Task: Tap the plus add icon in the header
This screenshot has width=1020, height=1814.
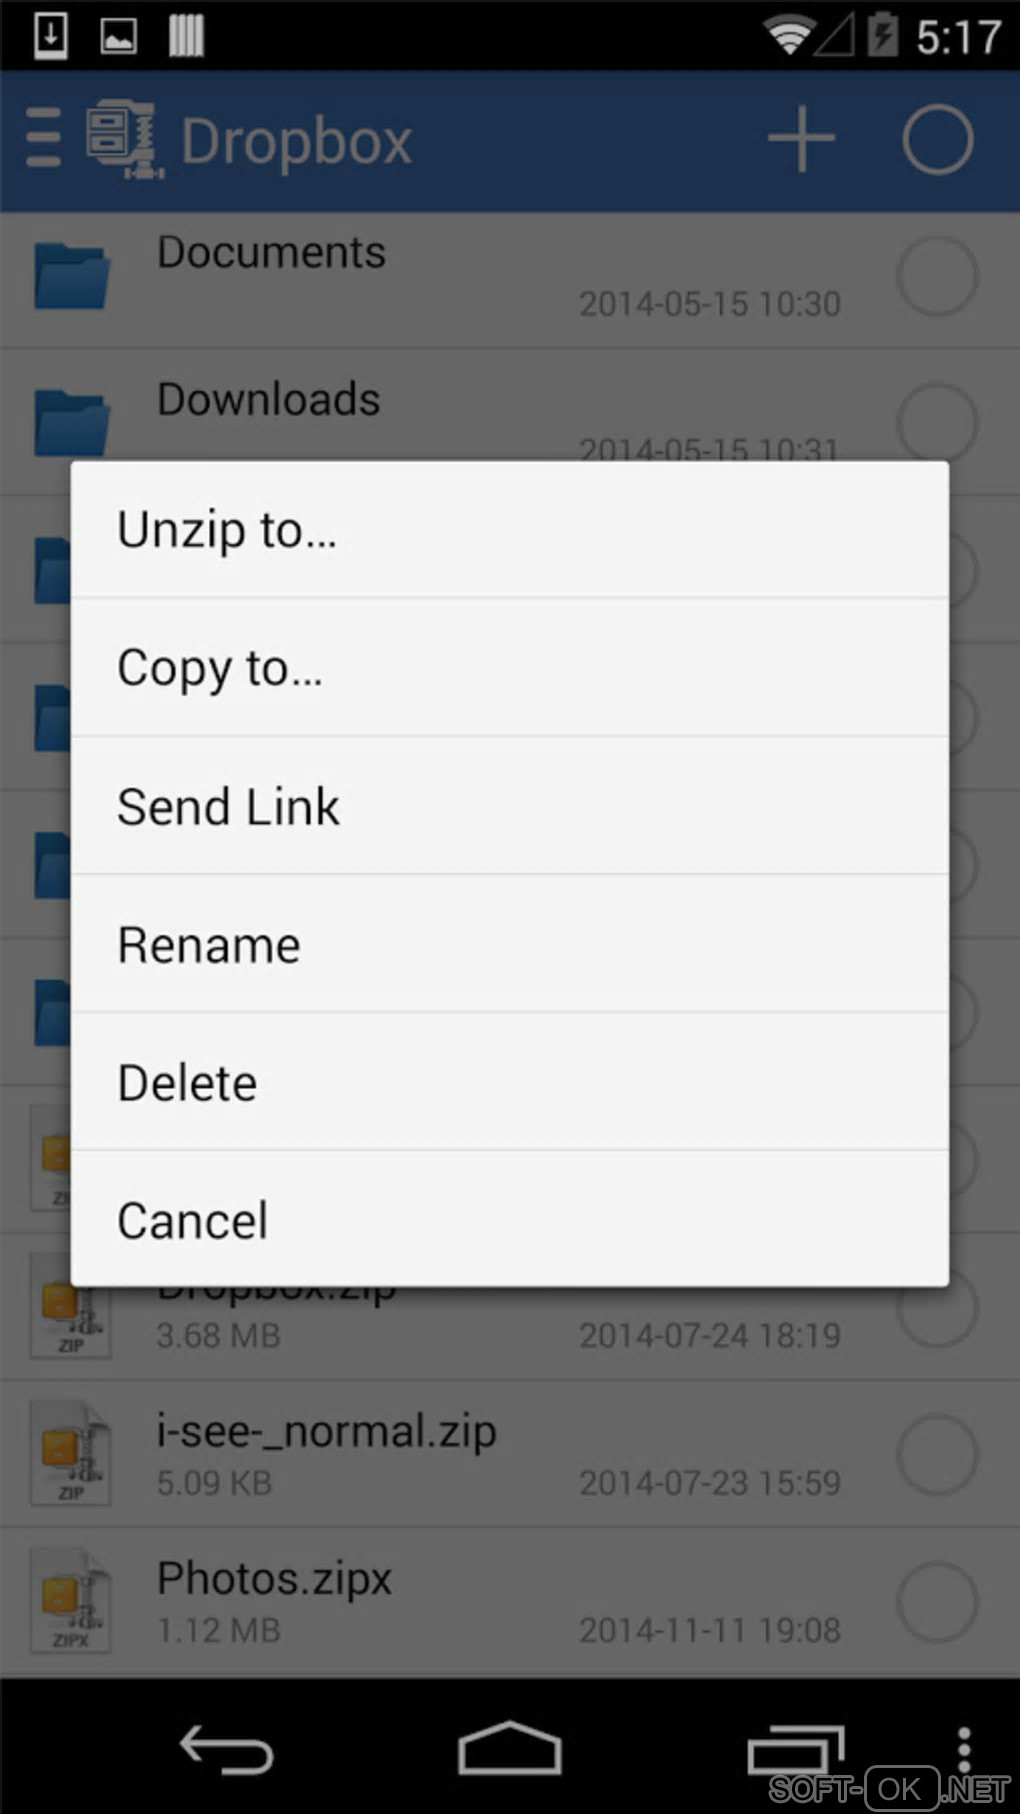Action: [x=801, y=139]
